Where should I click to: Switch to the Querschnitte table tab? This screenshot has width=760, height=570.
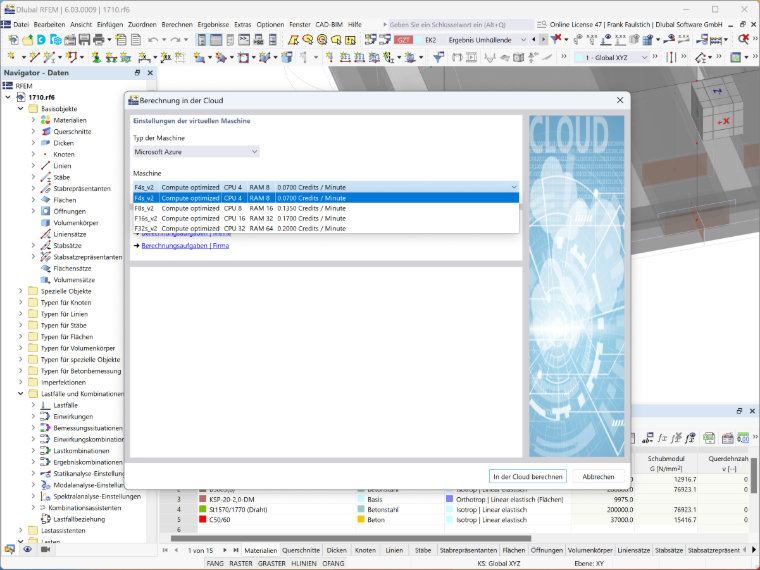(x=301, y=550)
